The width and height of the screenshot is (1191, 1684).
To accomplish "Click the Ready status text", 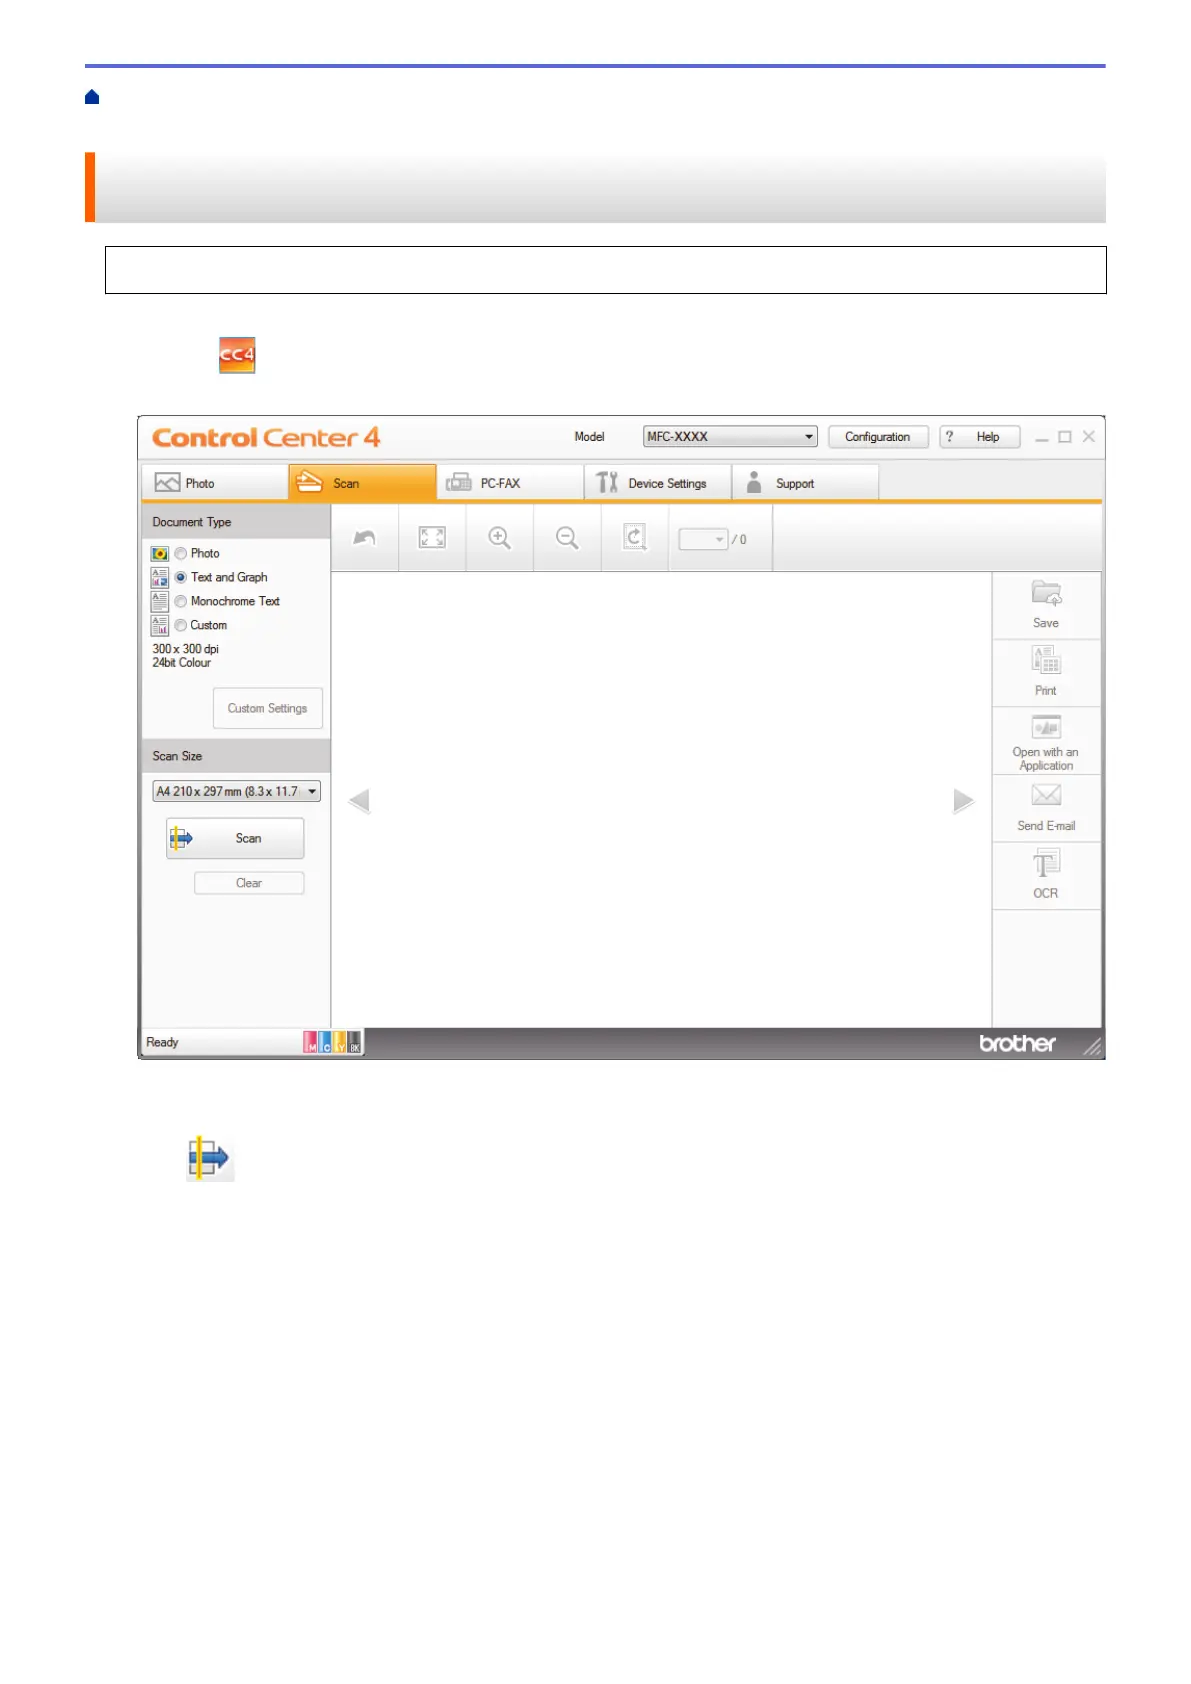I will [162, 1042].
